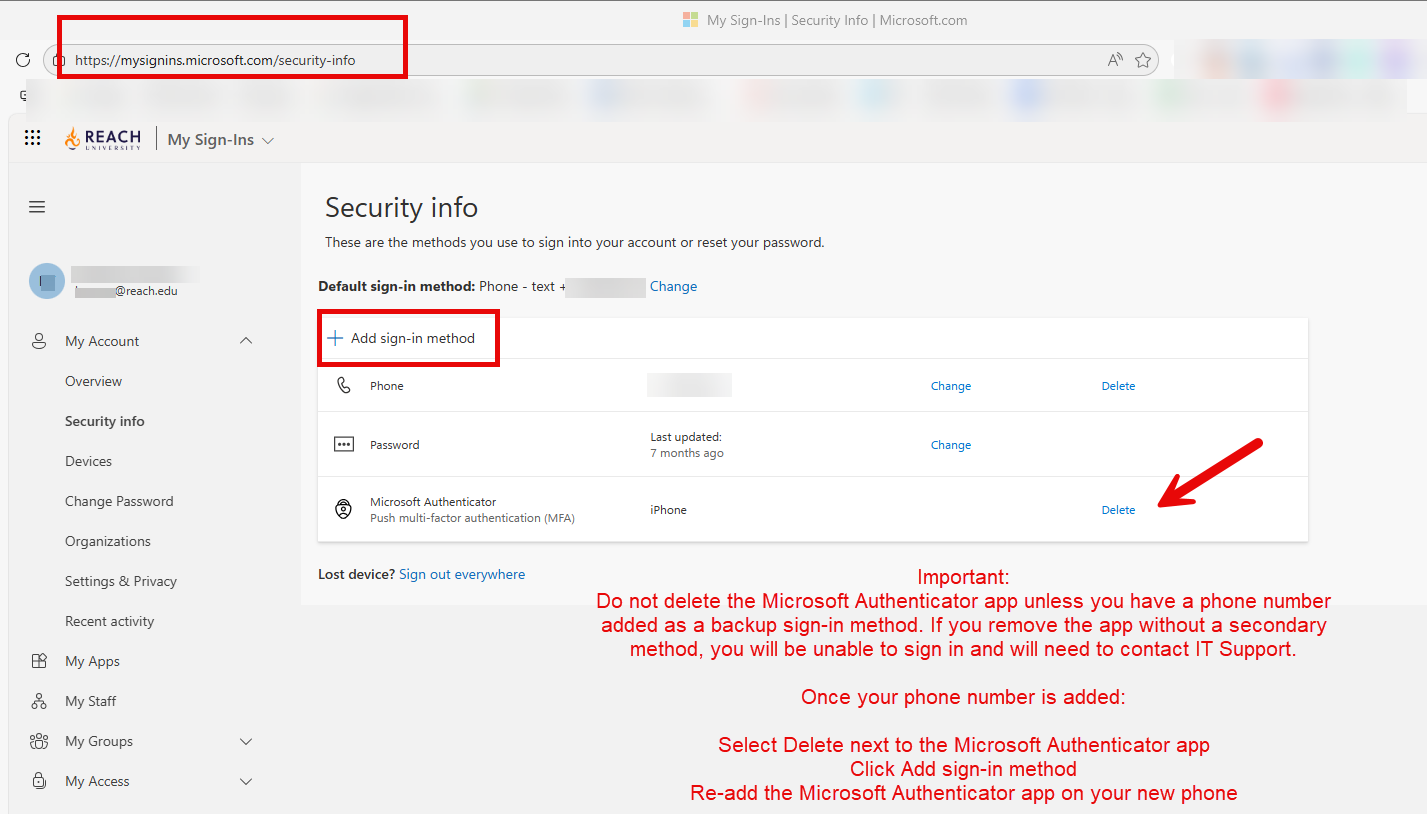Collapse the My Account section

(246, 341)
